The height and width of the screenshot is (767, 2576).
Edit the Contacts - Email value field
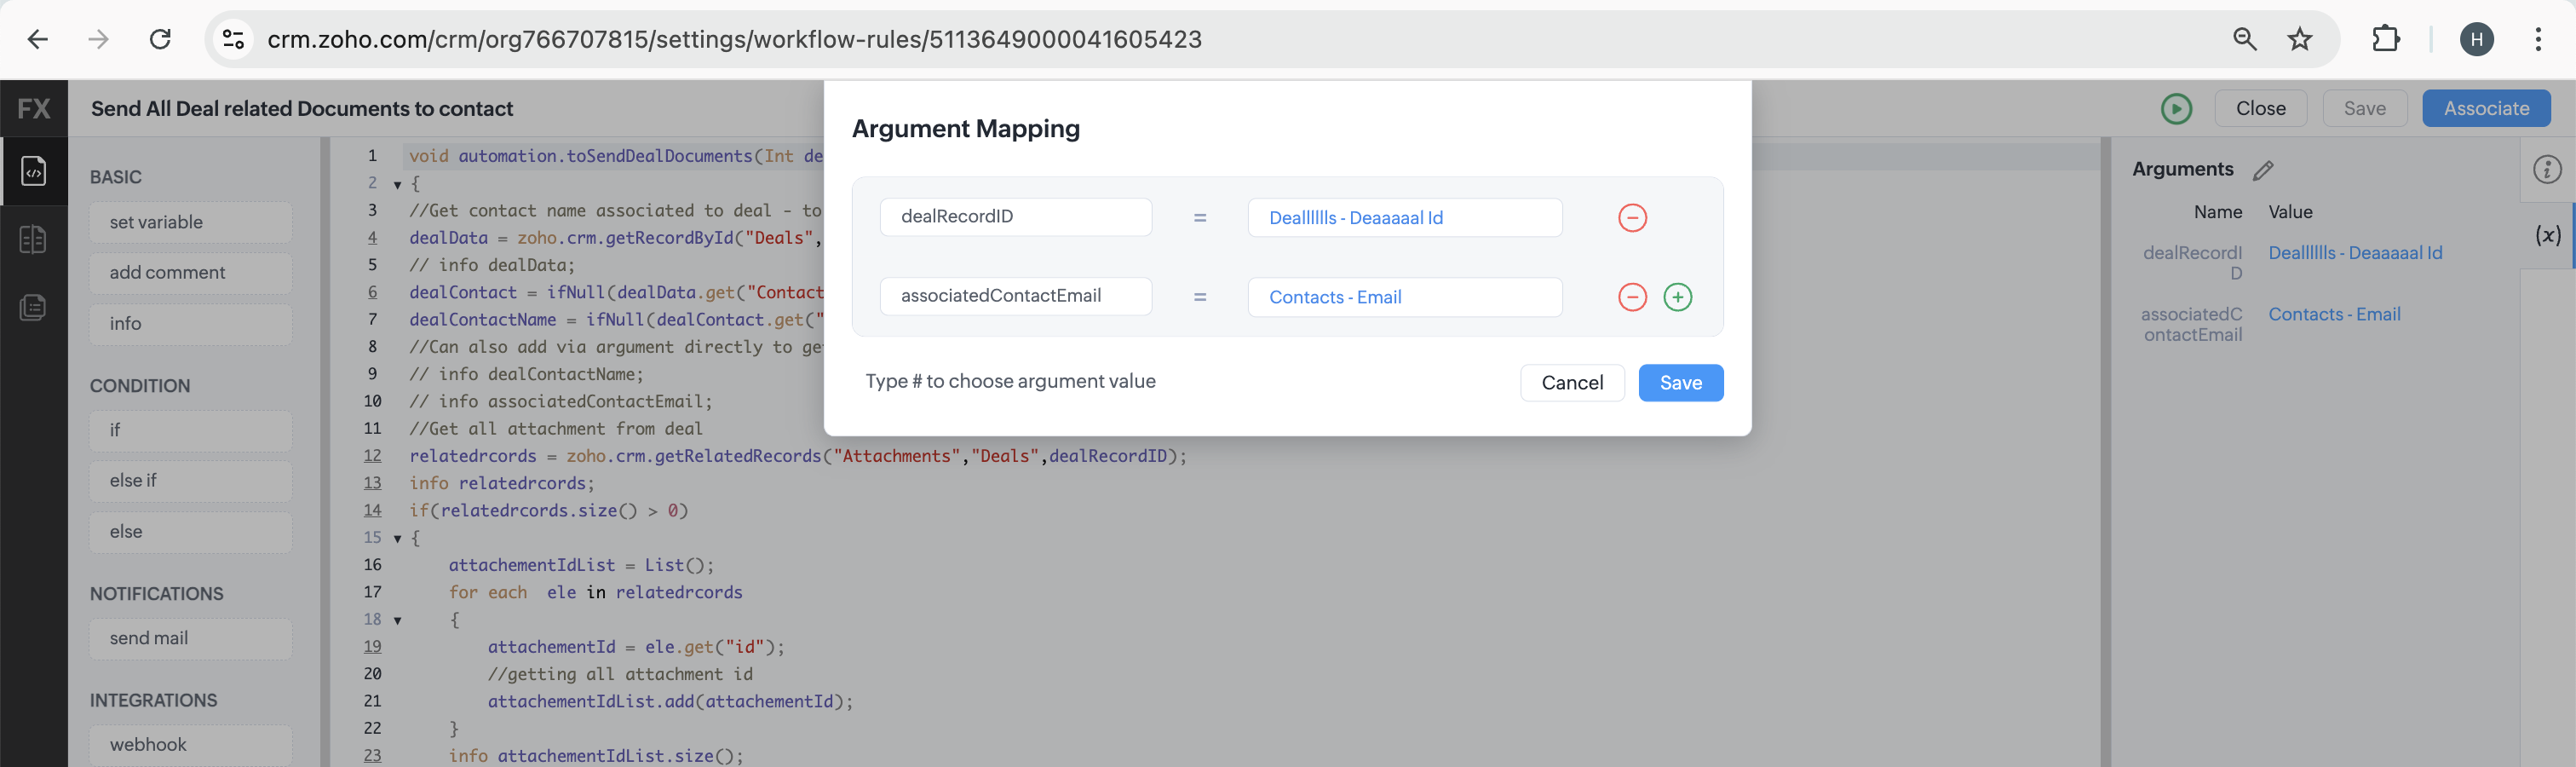(1404, 297)
